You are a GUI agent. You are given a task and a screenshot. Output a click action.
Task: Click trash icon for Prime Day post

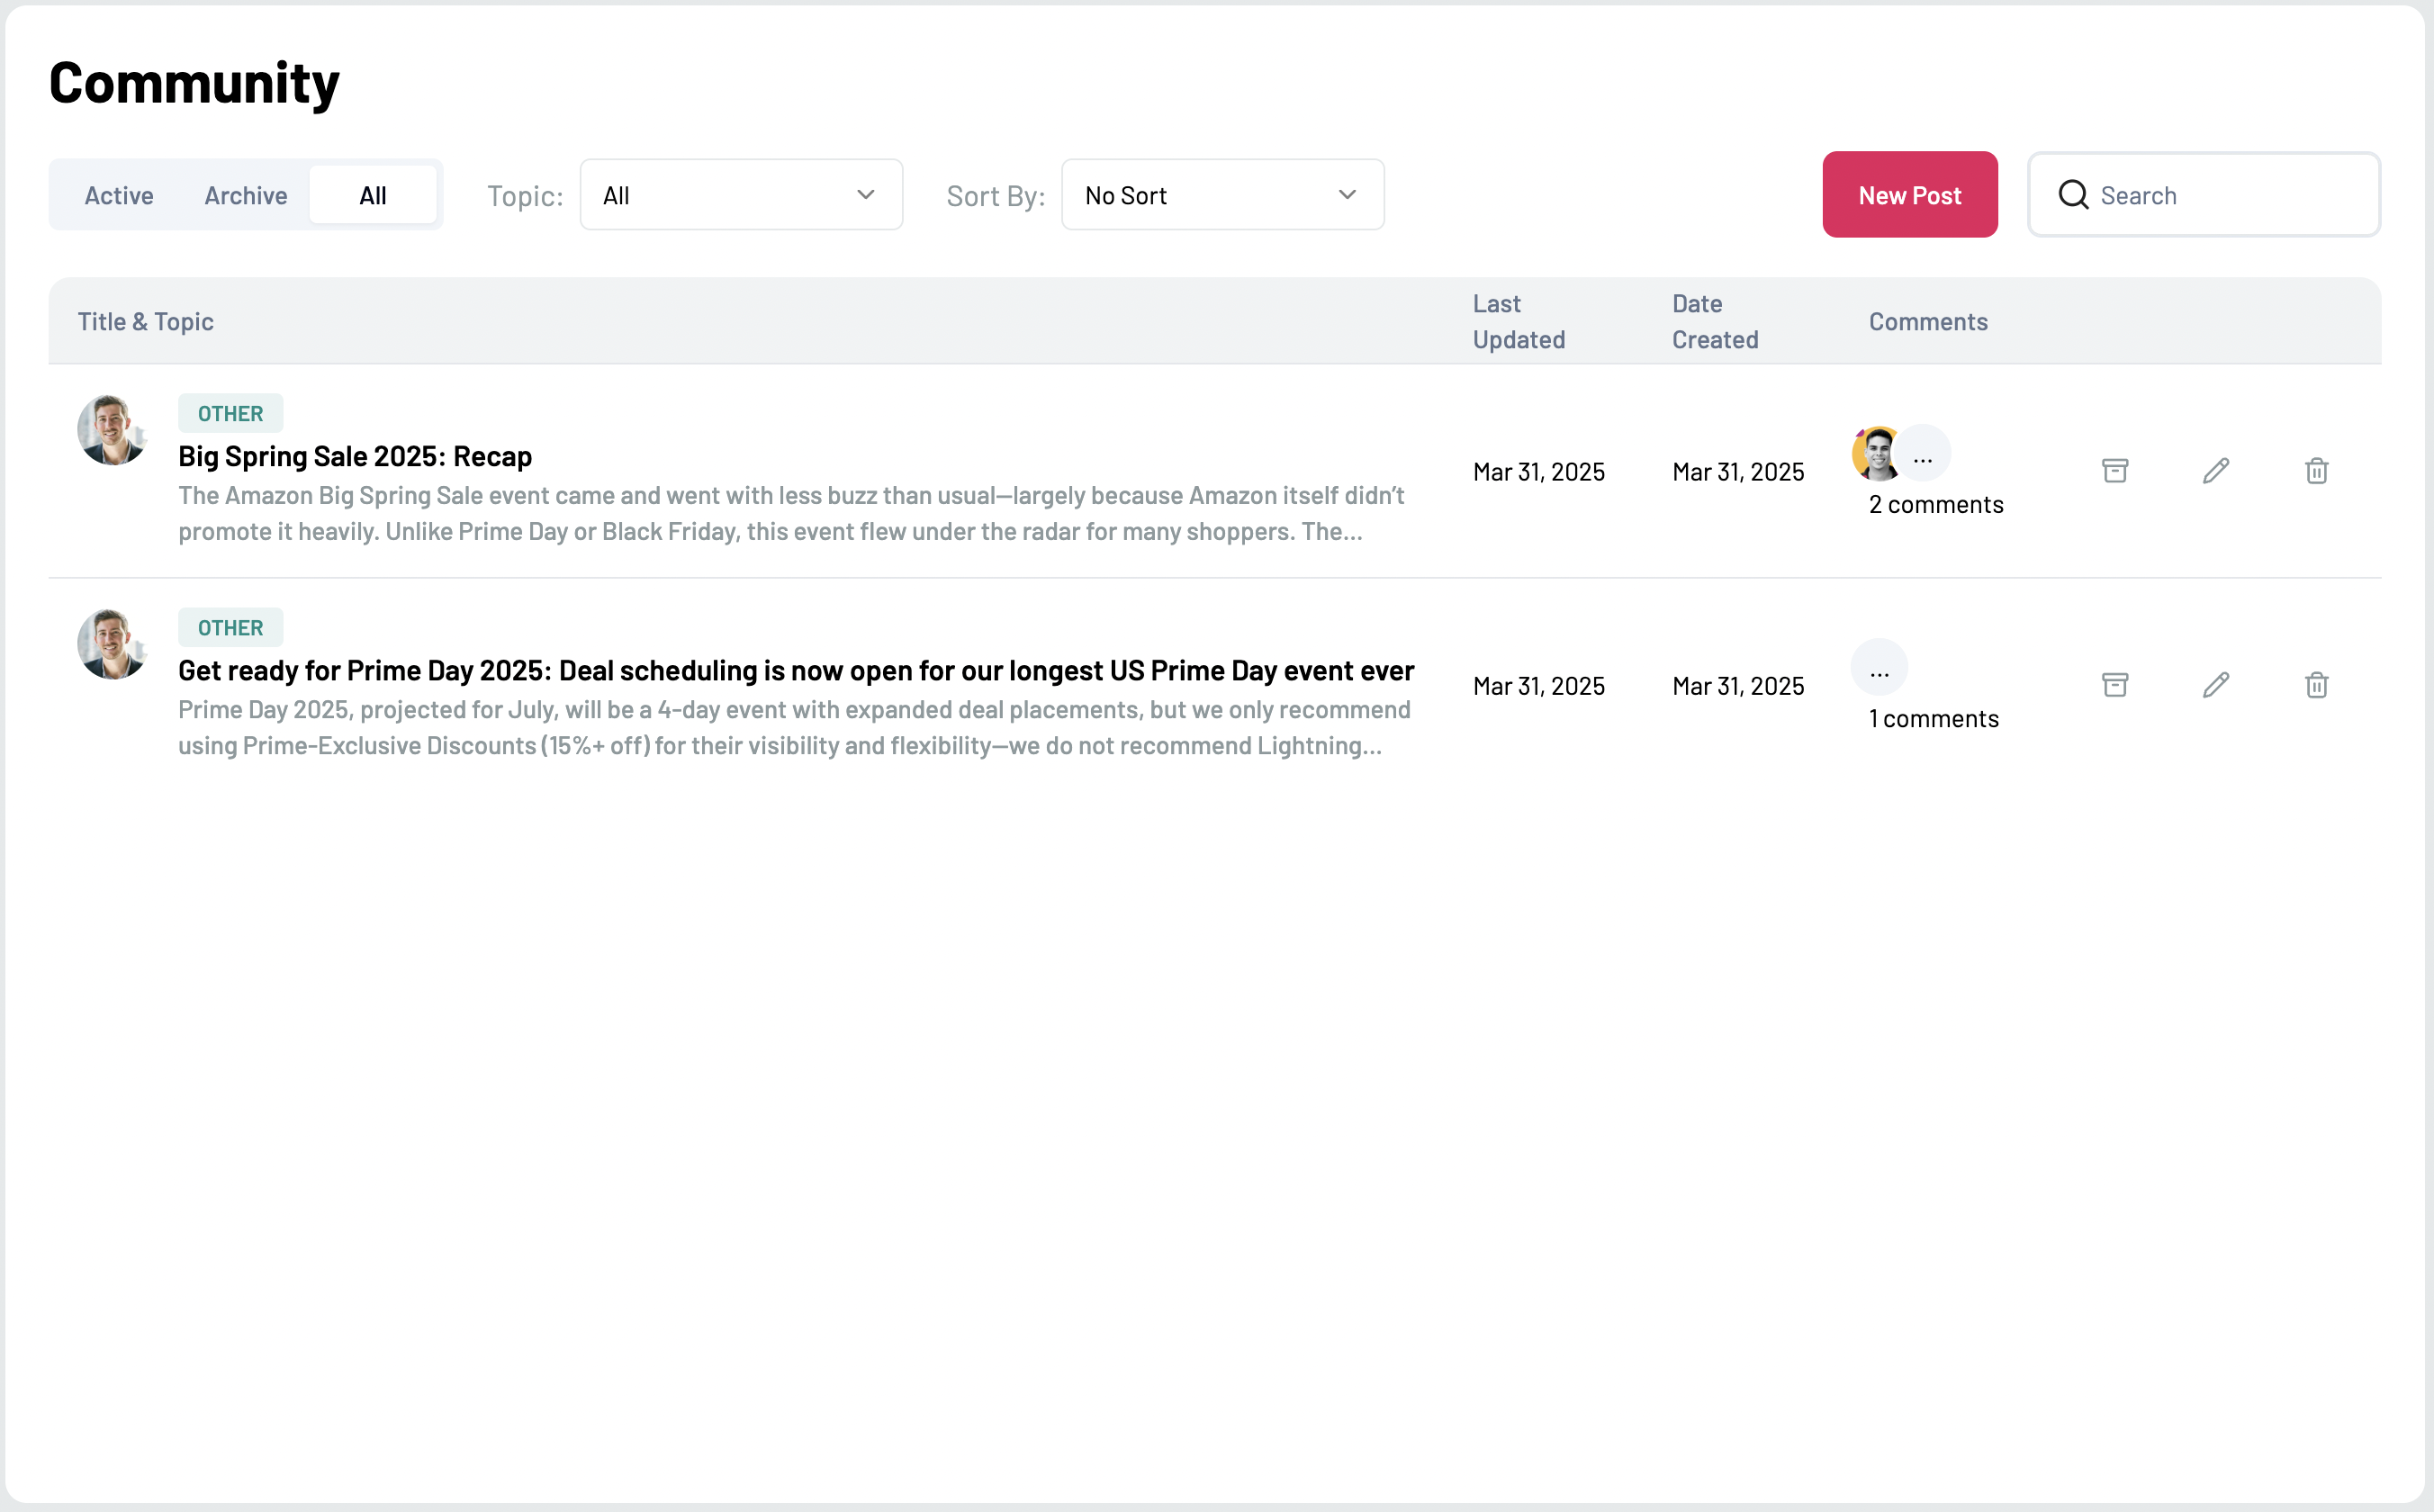pos(2317,685)
